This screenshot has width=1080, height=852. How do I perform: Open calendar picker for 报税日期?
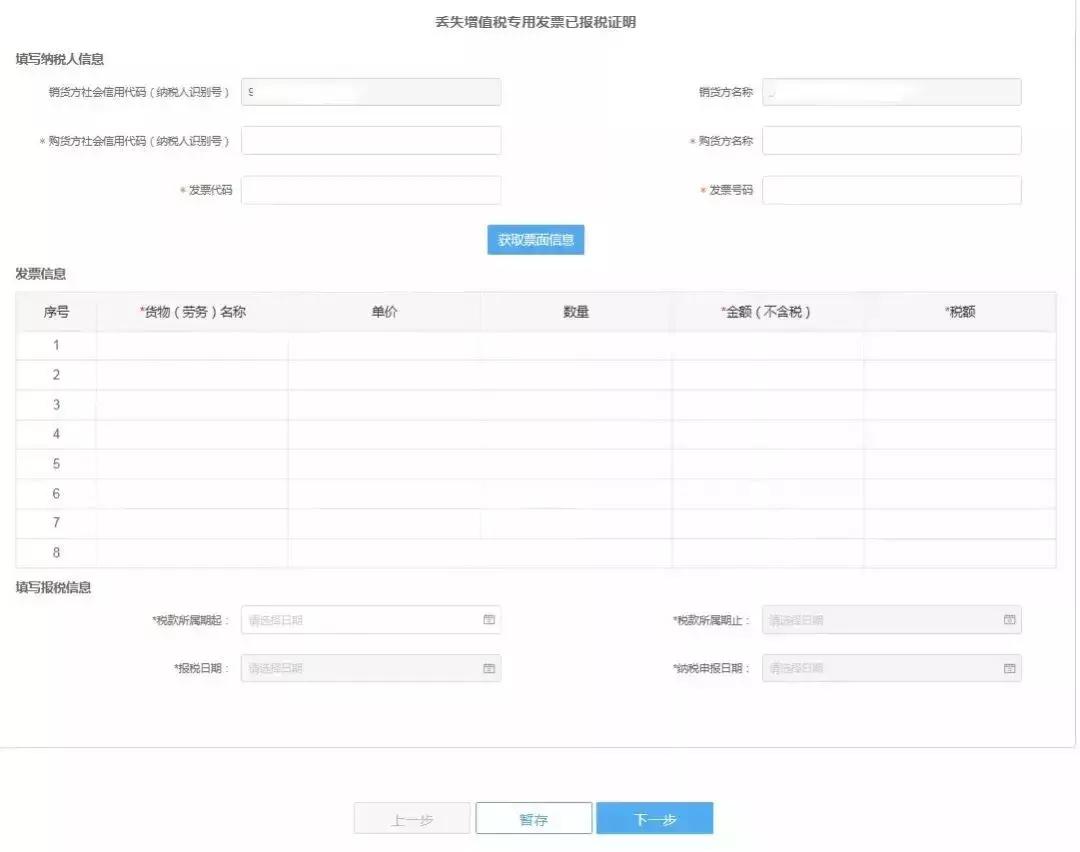[488, 668]
